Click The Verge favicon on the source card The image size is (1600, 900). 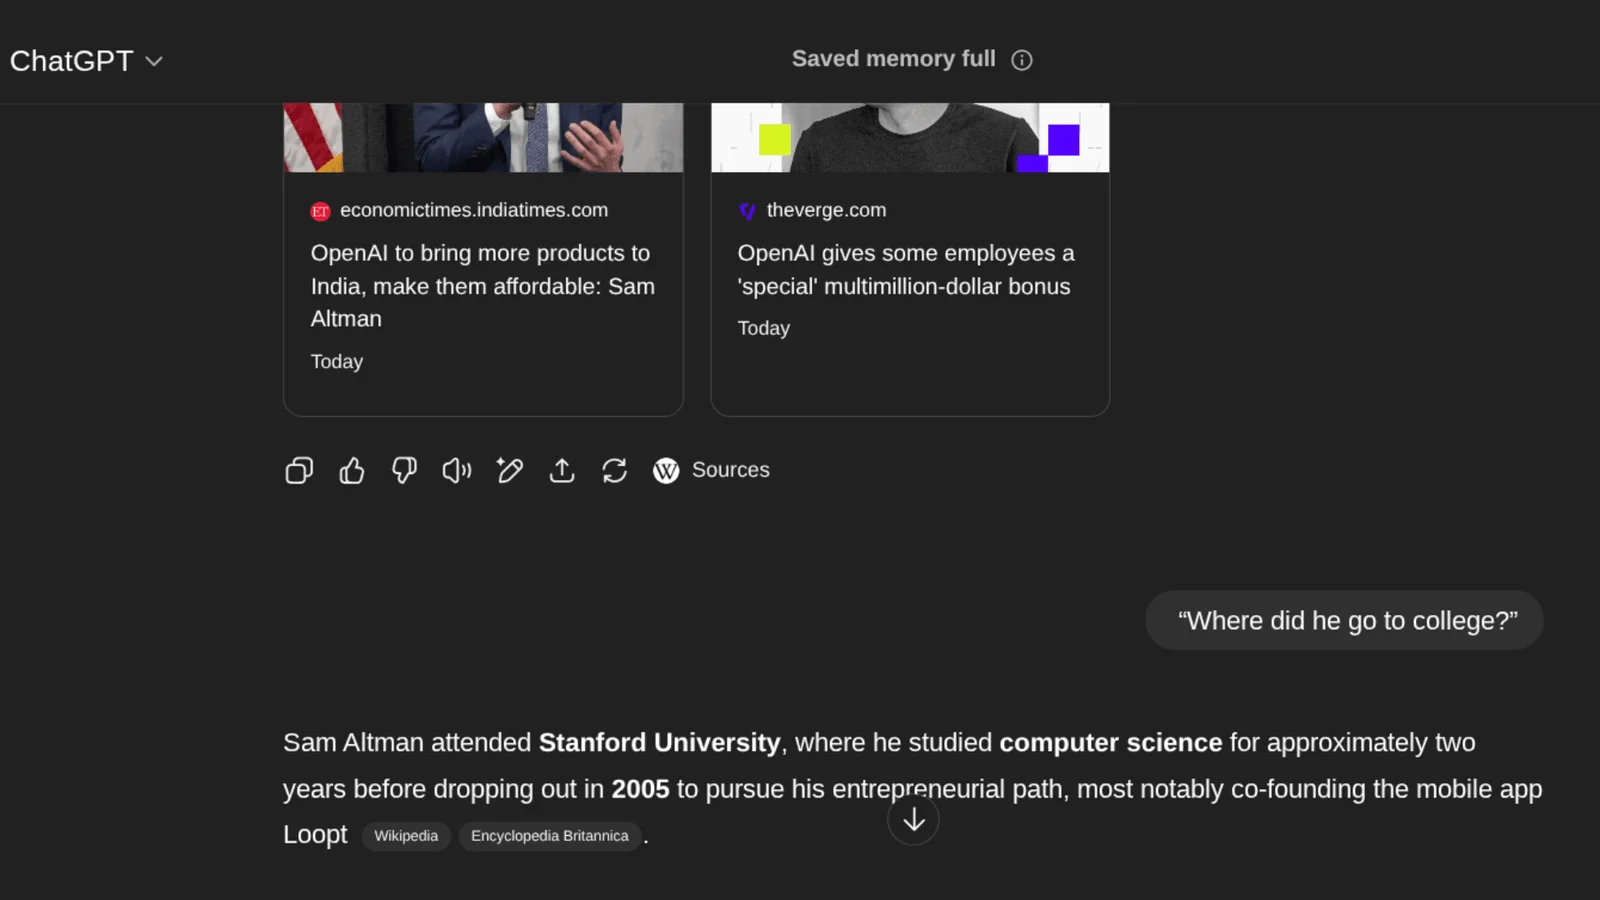[x=746, y=210]
